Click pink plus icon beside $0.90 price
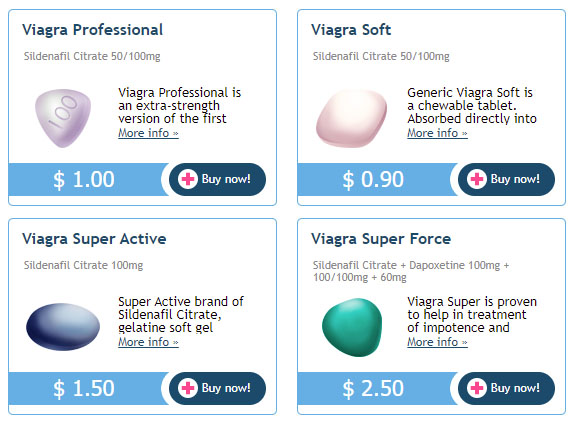Viewport: 573px width, 422px height. tap(477, 179)
